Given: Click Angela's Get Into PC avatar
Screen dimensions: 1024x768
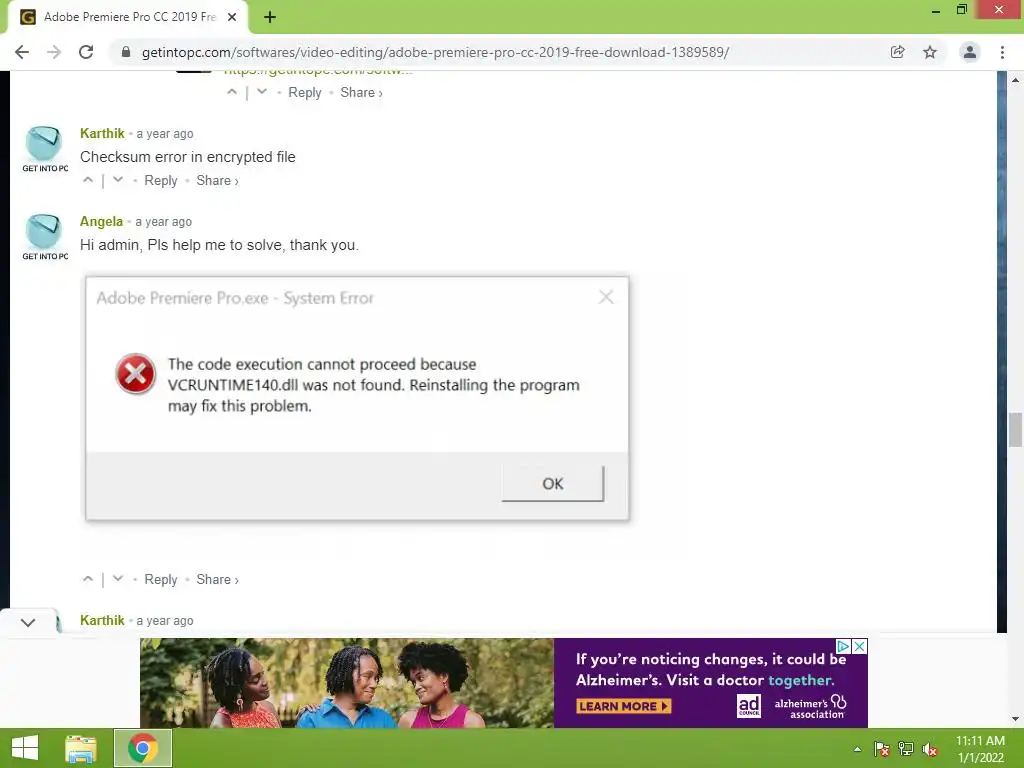Looking at the screenshot, I should [x=44, y=236].
